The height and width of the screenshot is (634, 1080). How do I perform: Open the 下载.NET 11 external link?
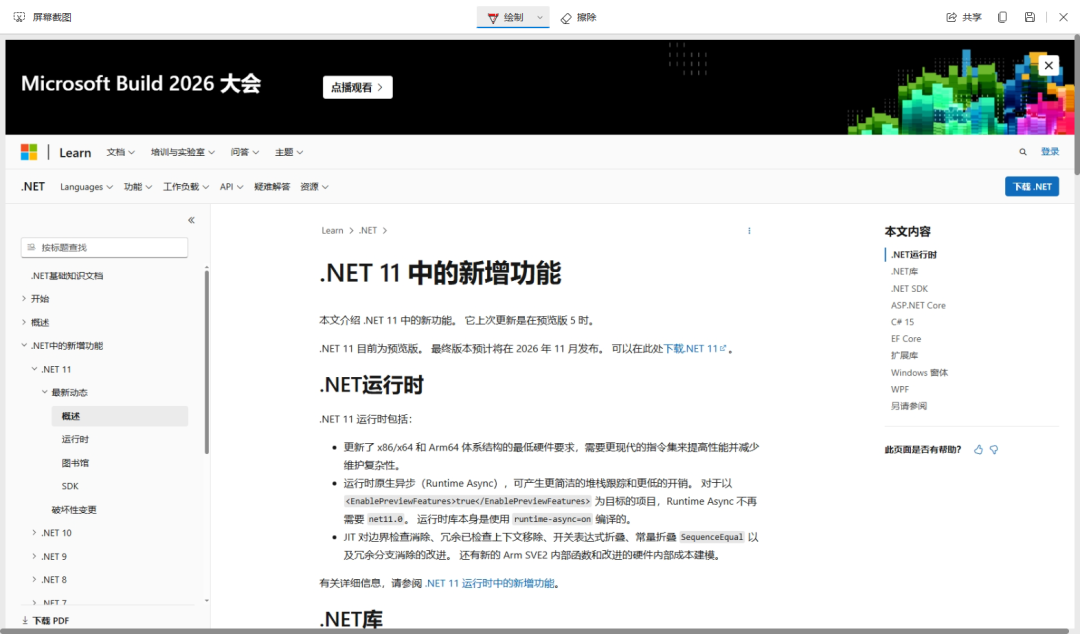pos(695,349)
